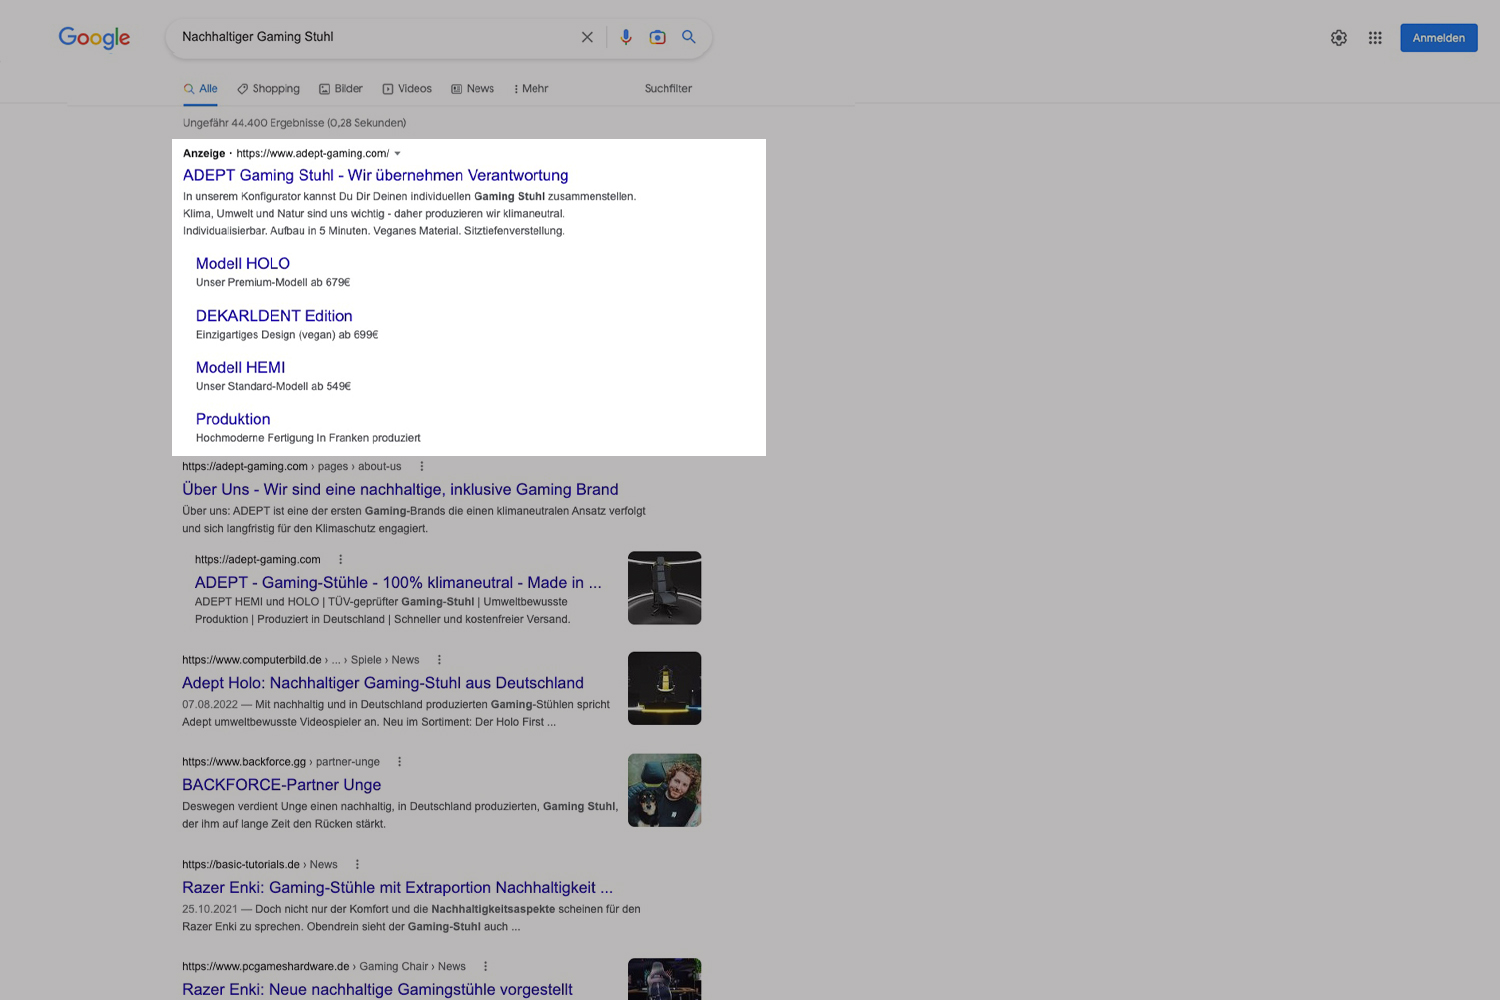1500x1000 pixels.
Task: Open the Modell HEMI sitelink
Action: coord(241,368)
